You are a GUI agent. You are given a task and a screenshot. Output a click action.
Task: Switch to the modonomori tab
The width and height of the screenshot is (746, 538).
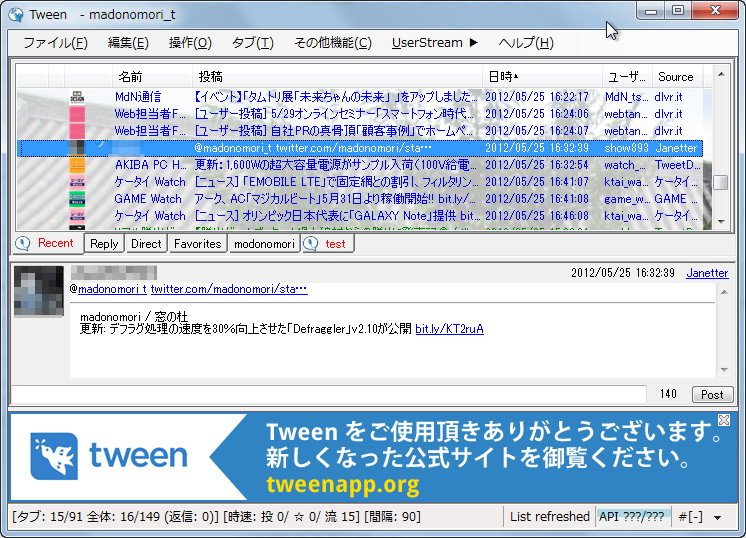(x=264, y=244)
